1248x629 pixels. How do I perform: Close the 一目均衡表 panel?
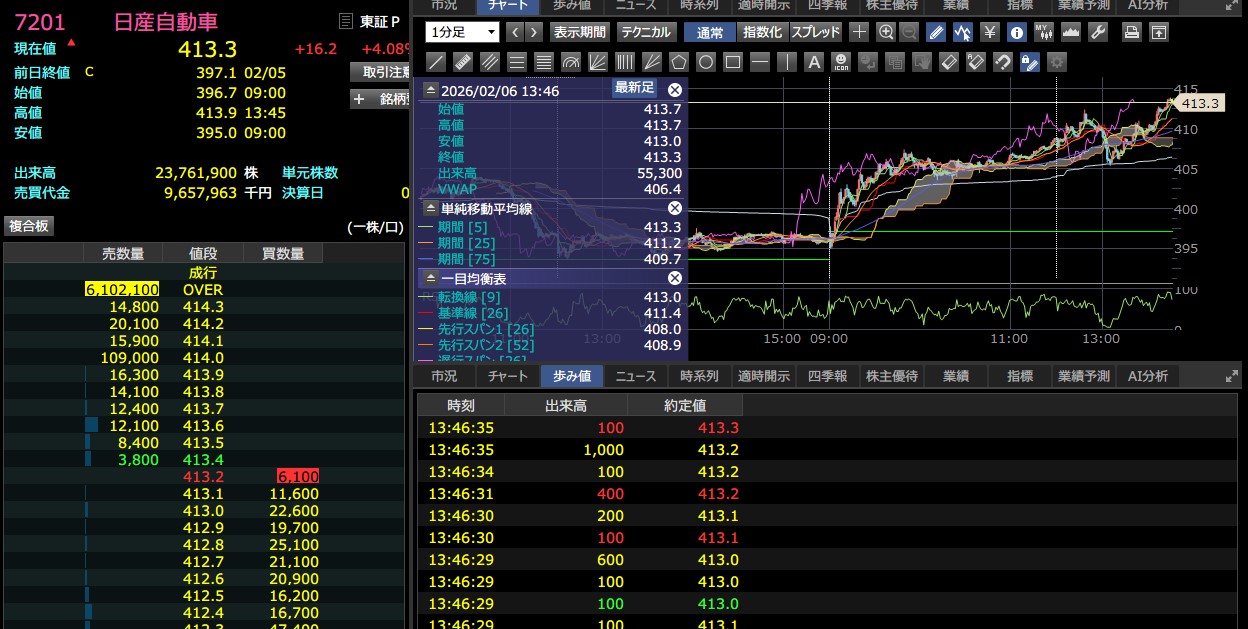[674, 278]
